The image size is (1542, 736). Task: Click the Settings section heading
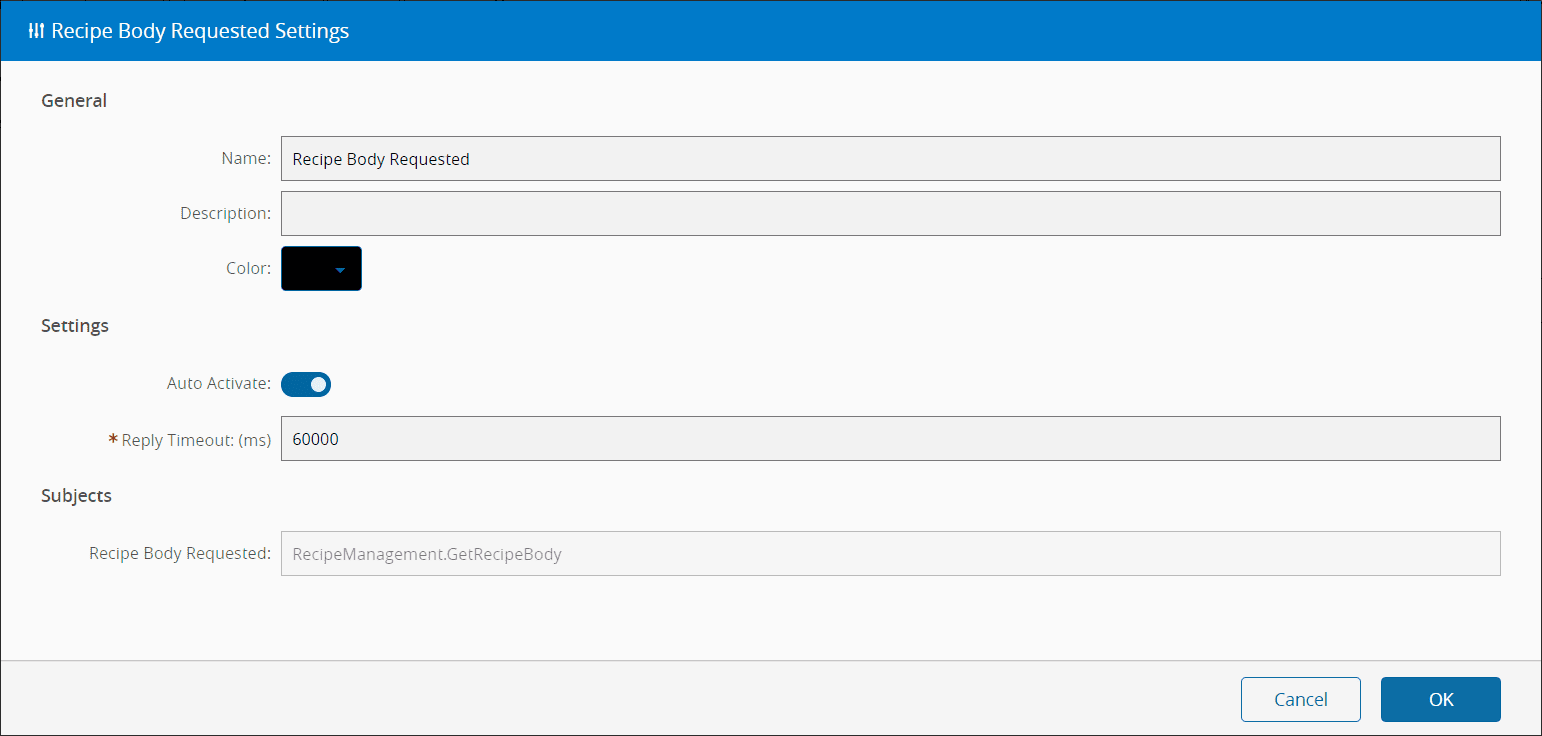[75, 326]
